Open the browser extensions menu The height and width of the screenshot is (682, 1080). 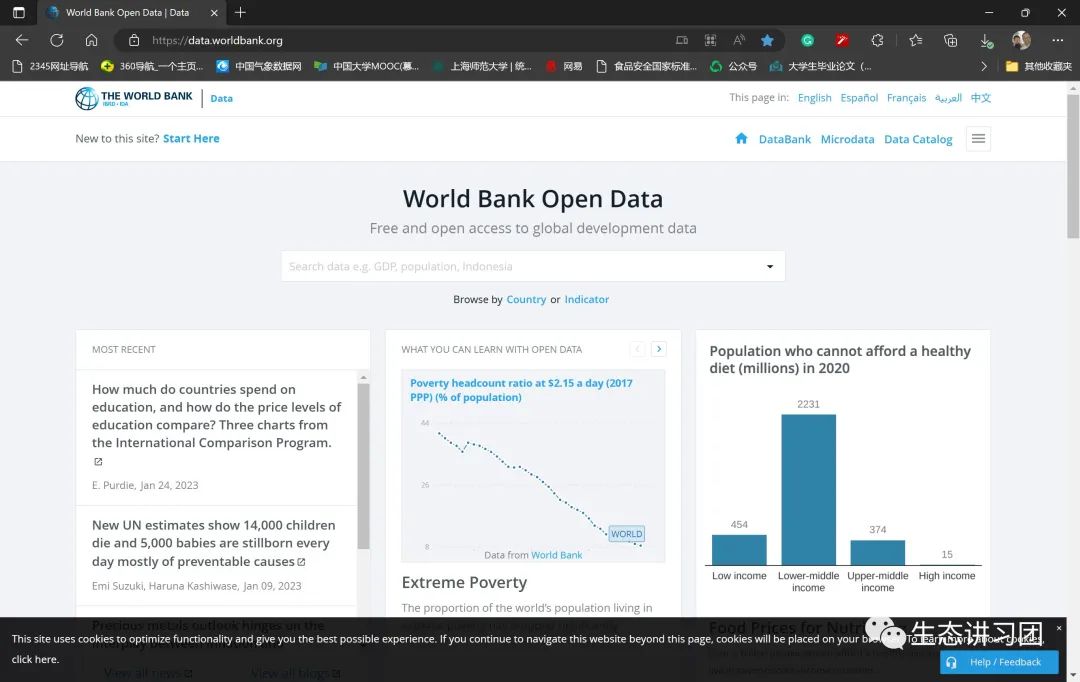tap(877, 41)
